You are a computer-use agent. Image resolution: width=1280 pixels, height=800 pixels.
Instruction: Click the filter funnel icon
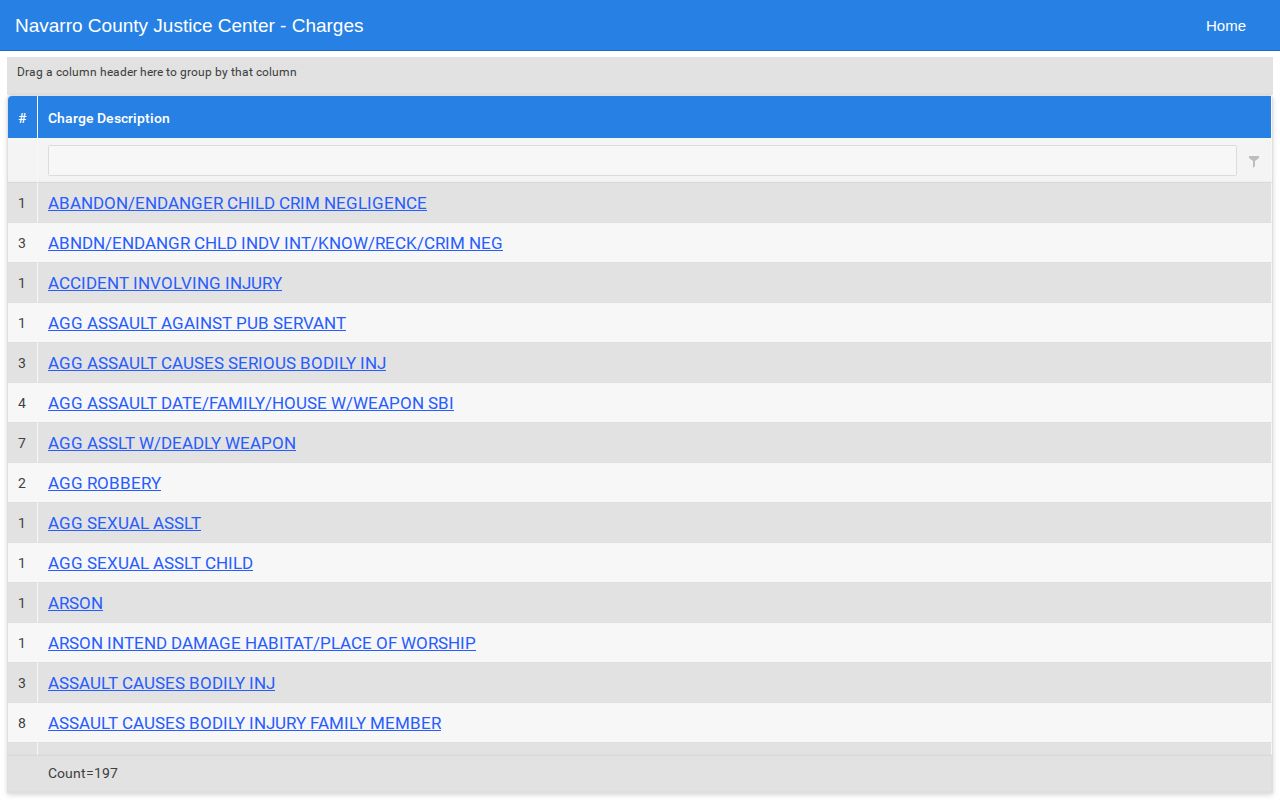(1254, 161)
